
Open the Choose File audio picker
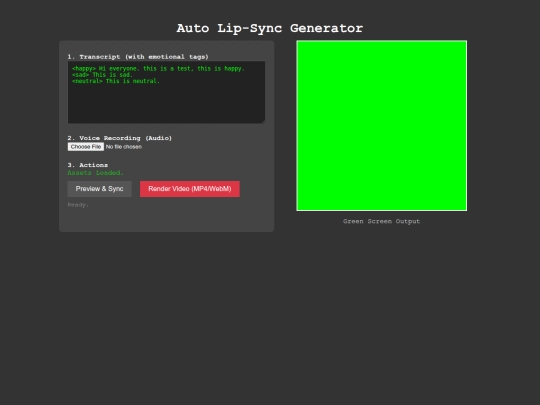pos(86,147)
